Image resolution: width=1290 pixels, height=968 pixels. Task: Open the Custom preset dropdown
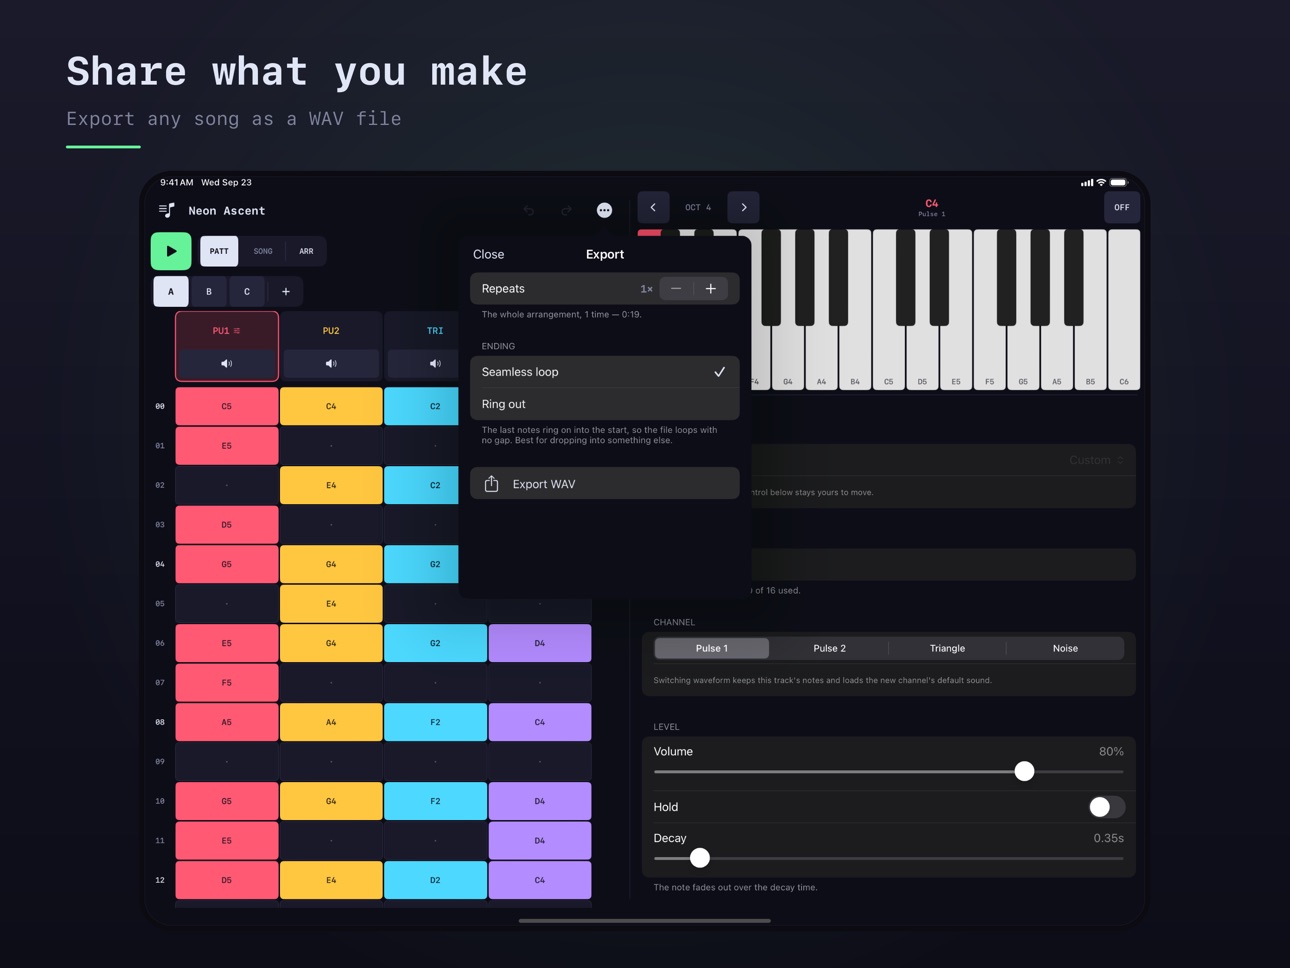pyautogui.click(x=1096, y=460)
